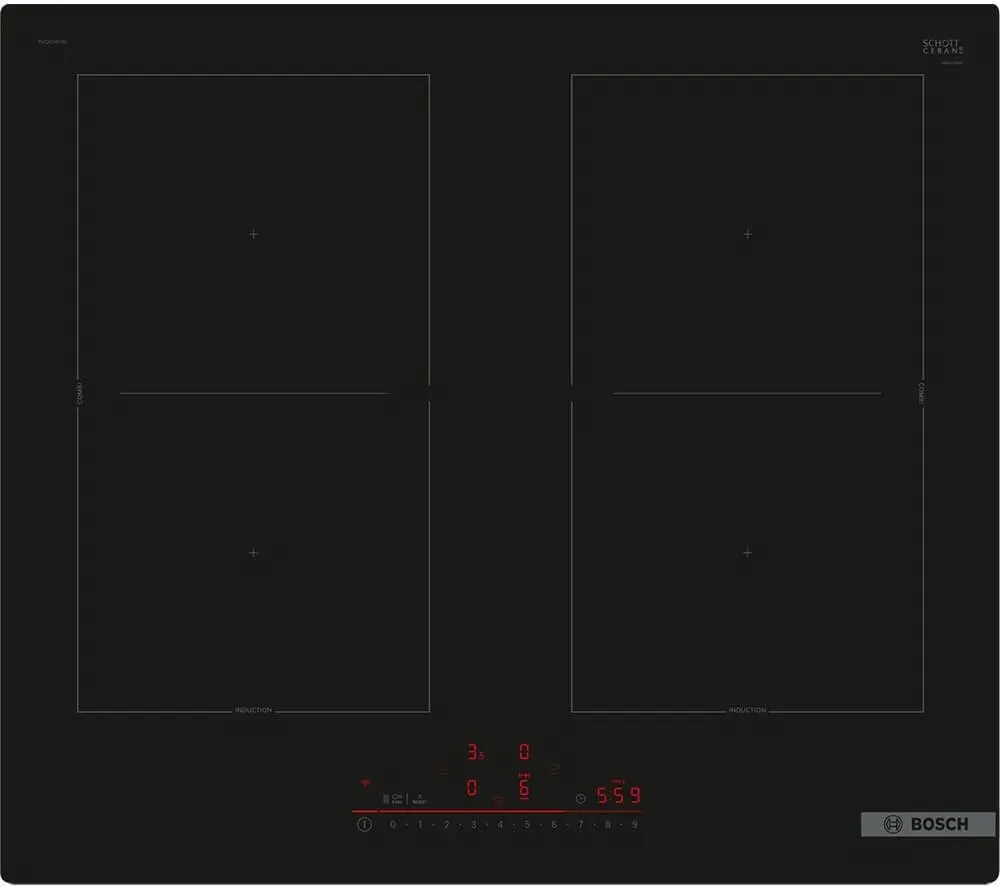Image resolution: width=1000 pixels, height=887 pixels.
Task: Select front-right zone display below rear-right
Action: coord(524,786)
